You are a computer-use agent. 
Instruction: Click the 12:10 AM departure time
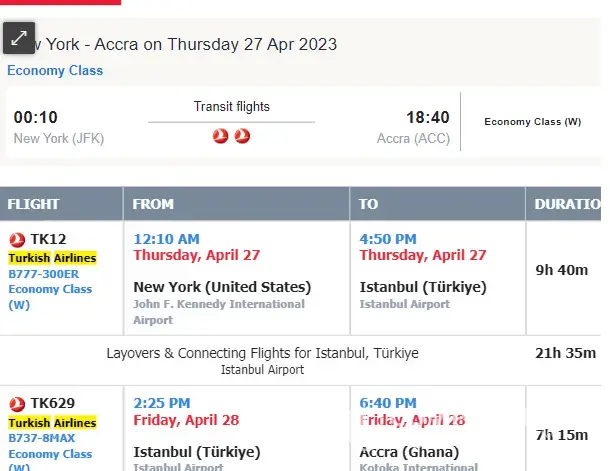point(166,238)
